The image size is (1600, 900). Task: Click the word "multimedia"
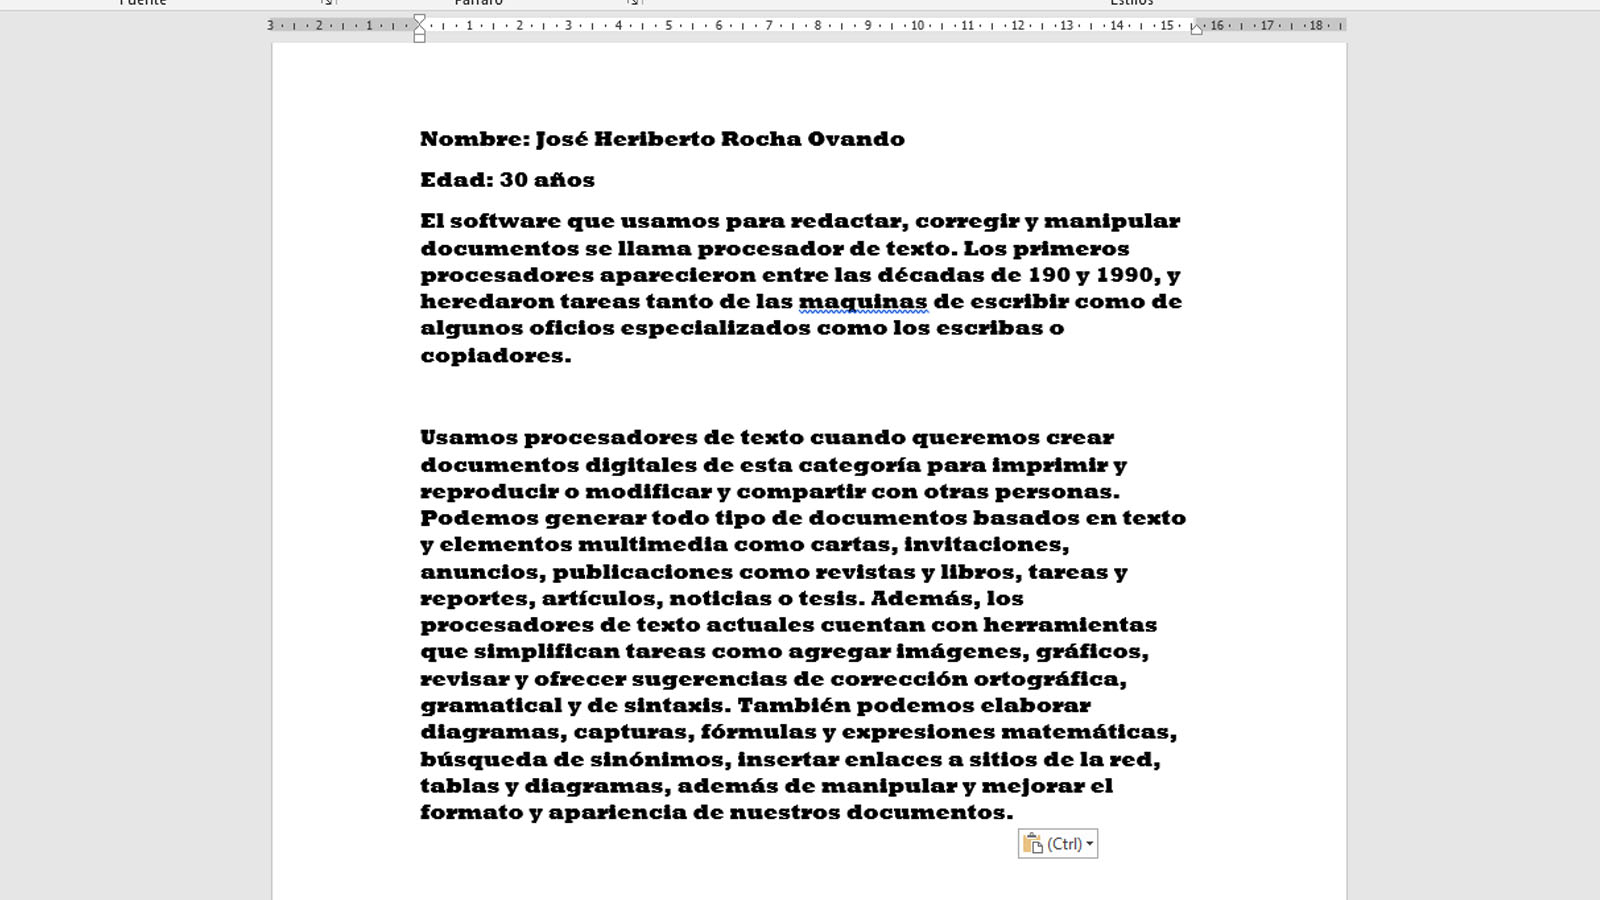(x=652, y=545)
